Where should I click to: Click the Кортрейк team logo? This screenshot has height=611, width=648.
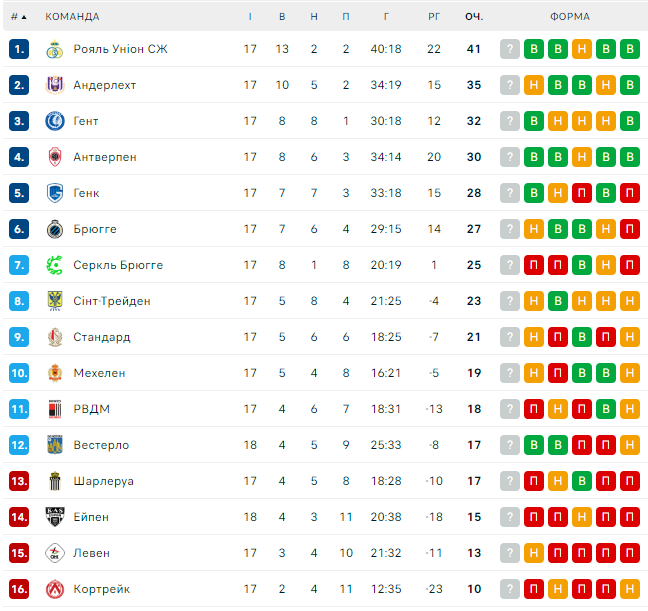(55, 589)
